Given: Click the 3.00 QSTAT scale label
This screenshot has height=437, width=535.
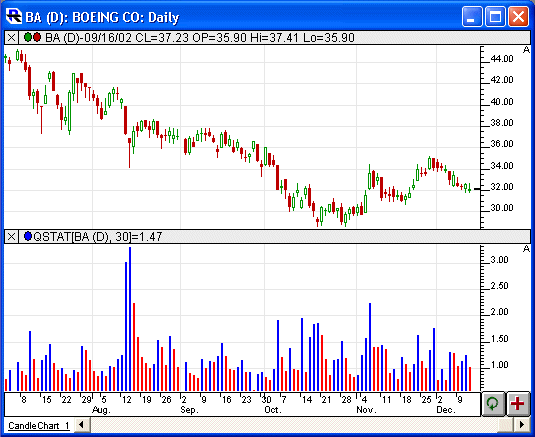Looking at the screenshot, I should [500, 260].
